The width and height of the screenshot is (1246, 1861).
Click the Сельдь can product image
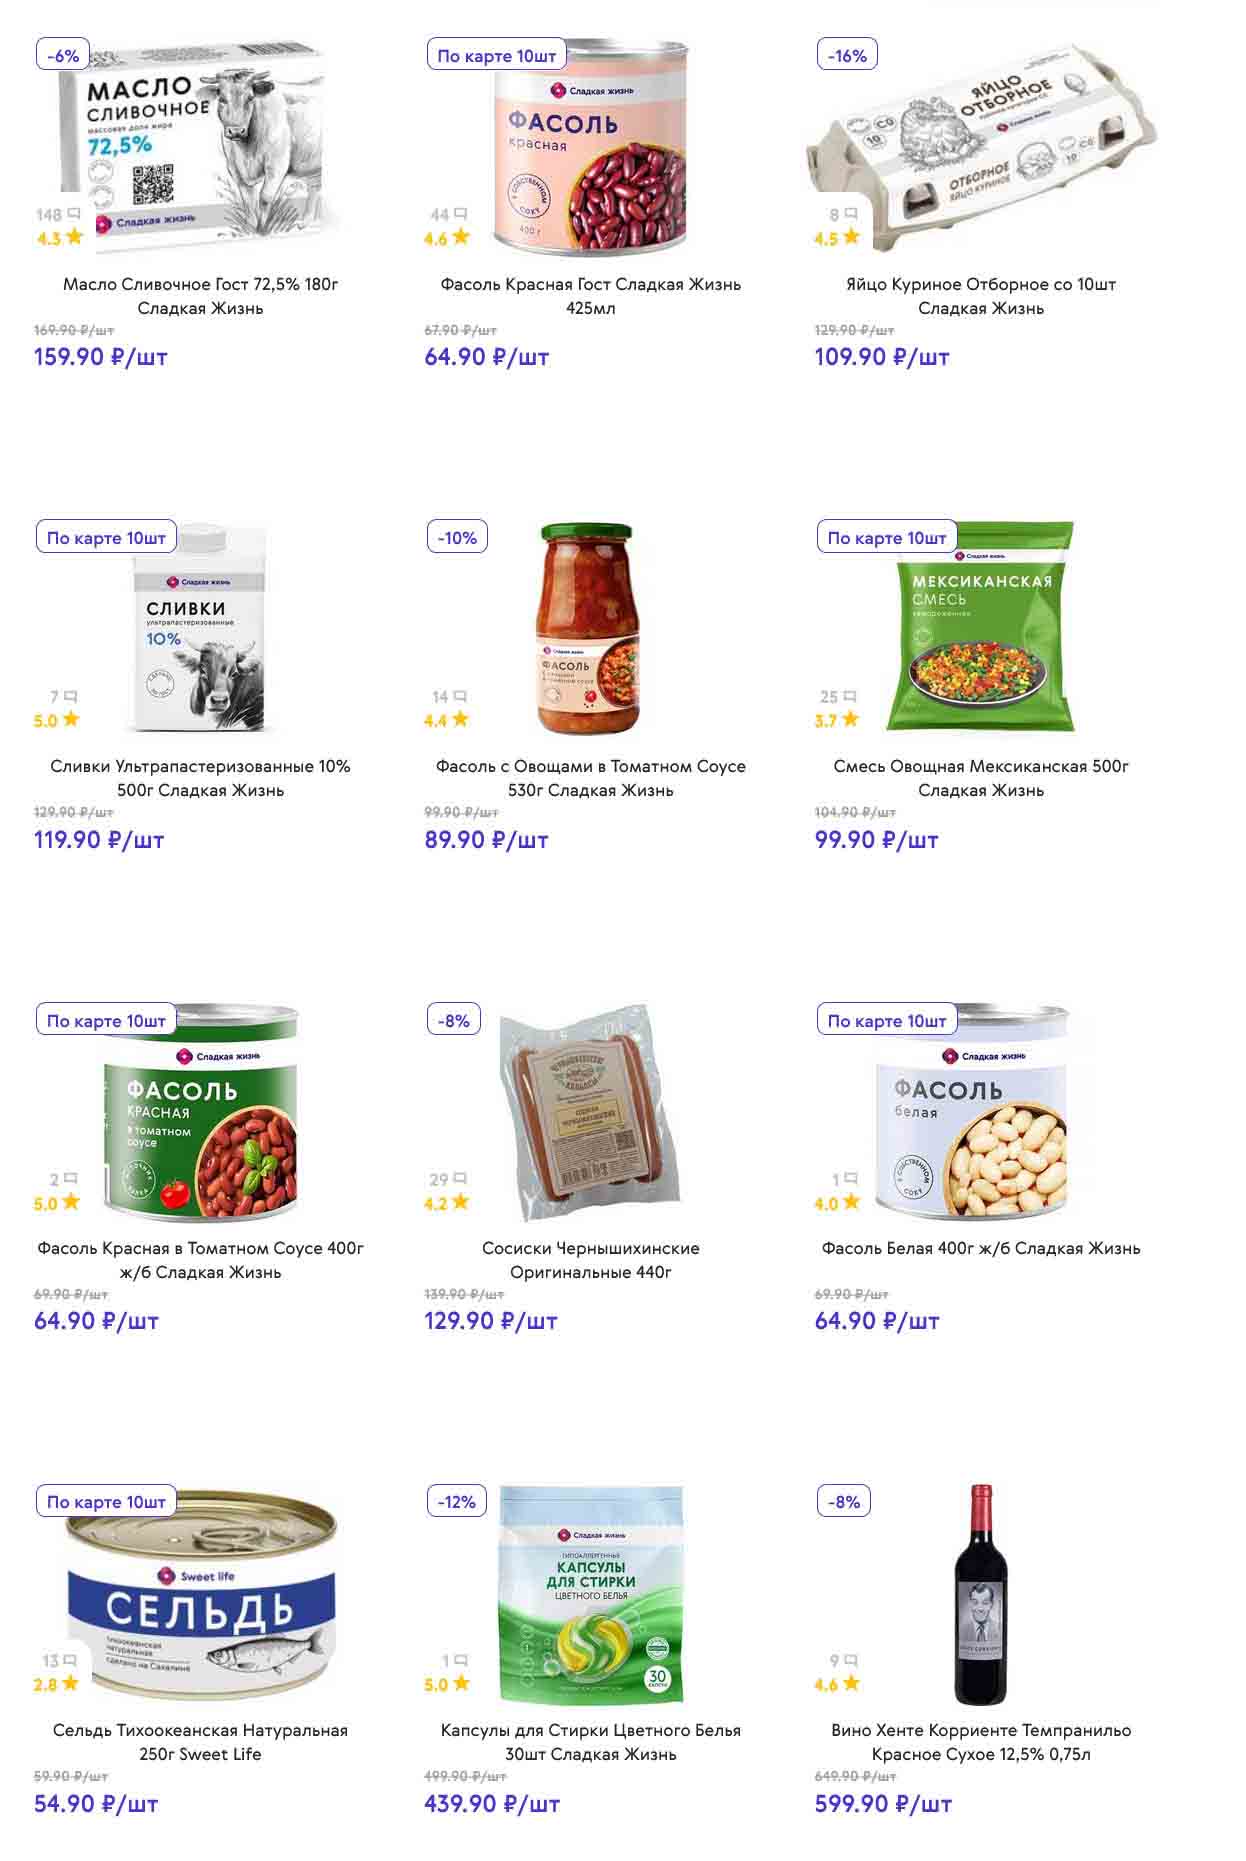click(202, 1595)
